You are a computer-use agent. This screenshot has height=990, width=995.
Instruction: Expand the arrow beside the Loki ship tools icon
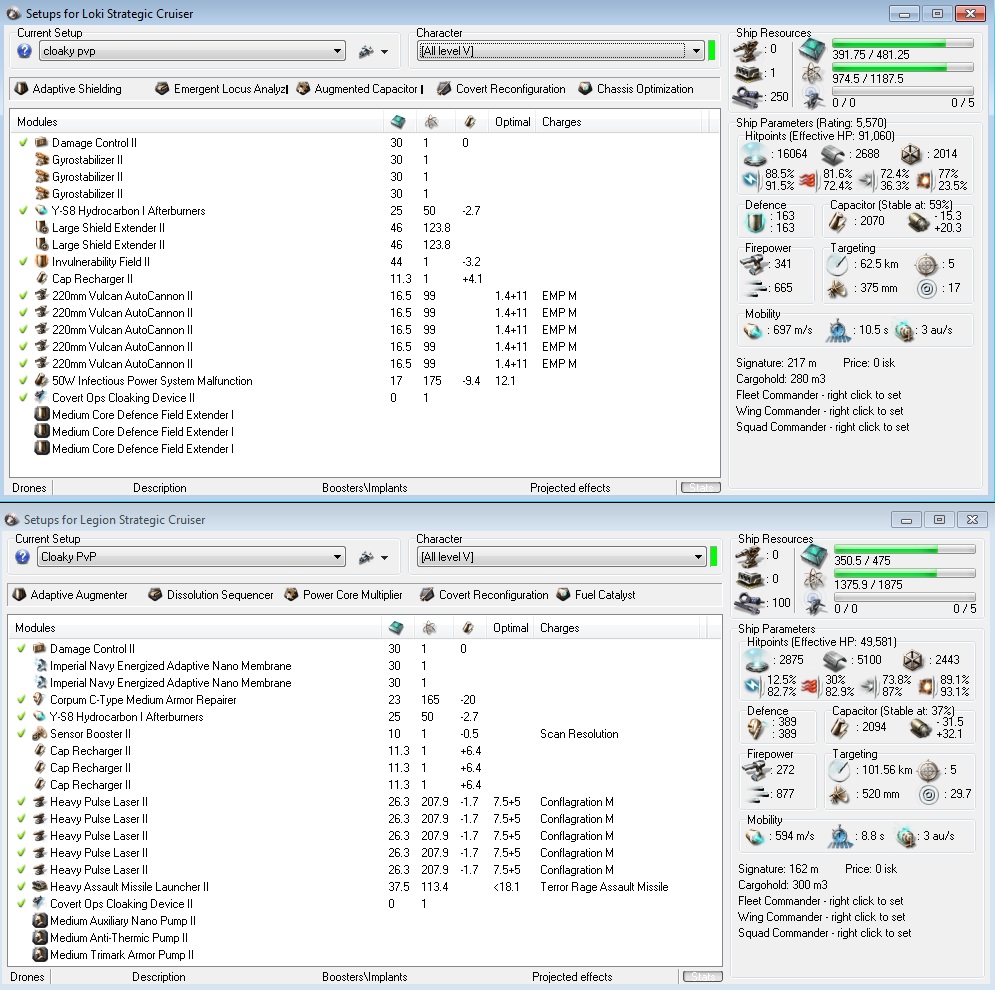tap(385, 52)
